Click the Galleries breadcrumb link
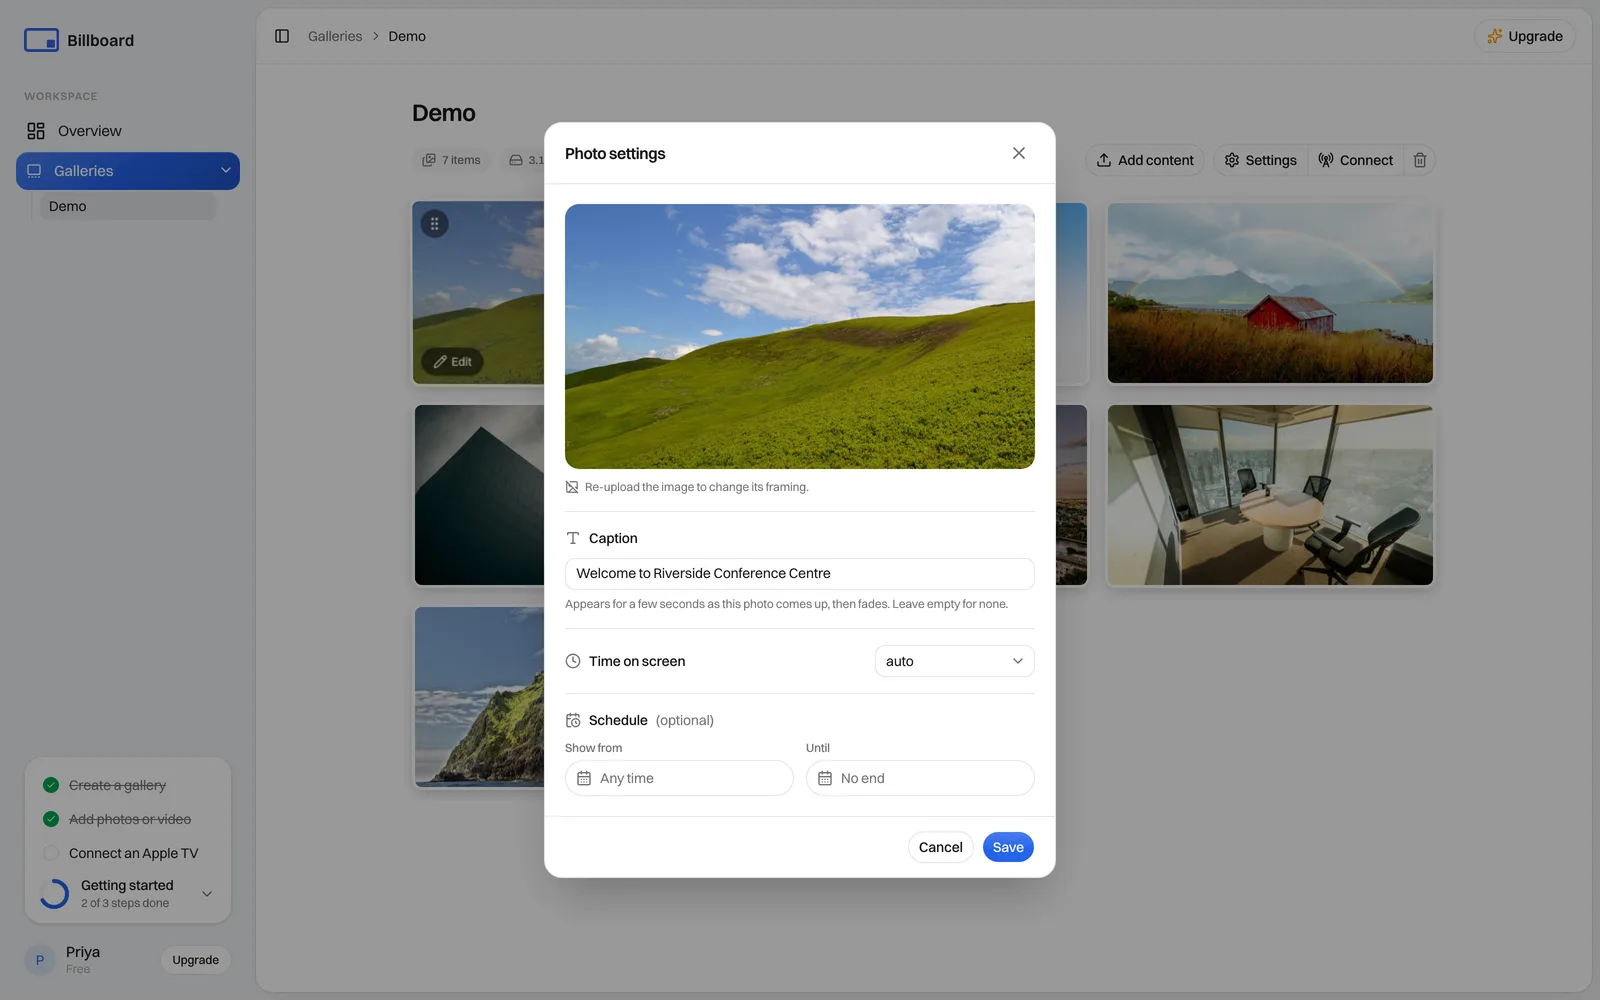 click(335, 36)
